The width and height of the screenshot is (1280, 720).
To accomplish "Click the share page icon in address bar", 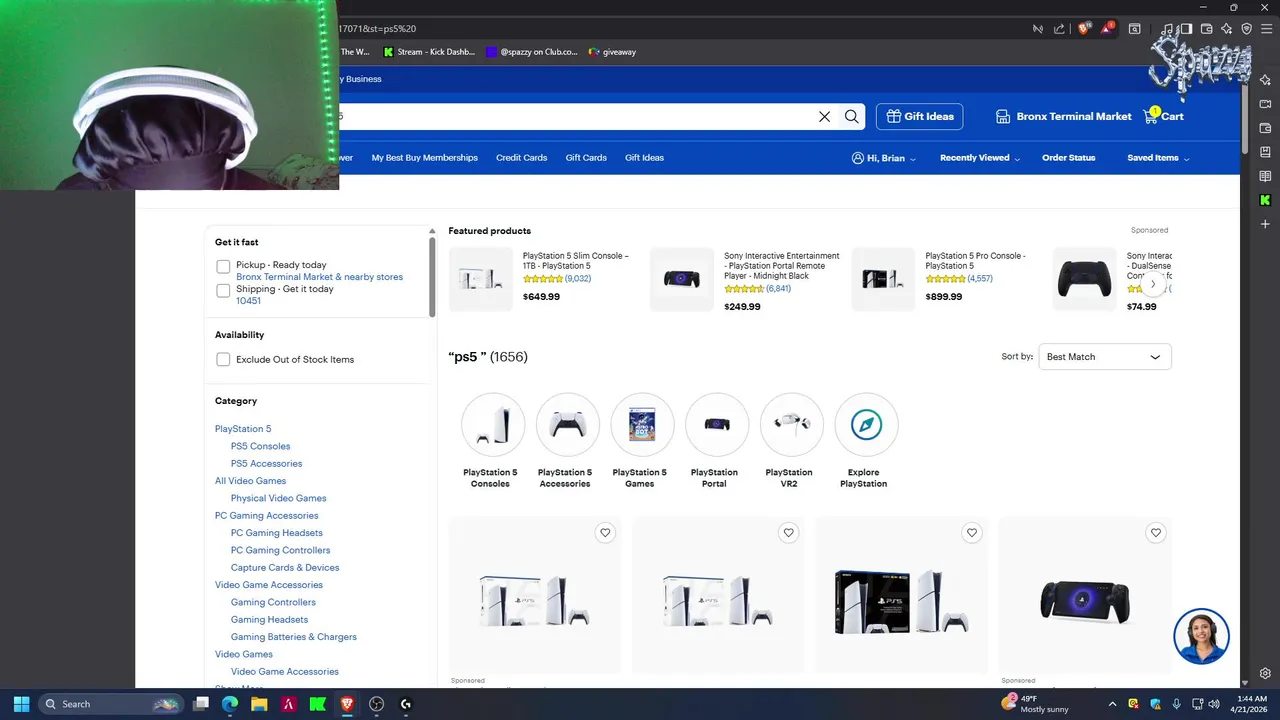I will [x=1059, y=29].
